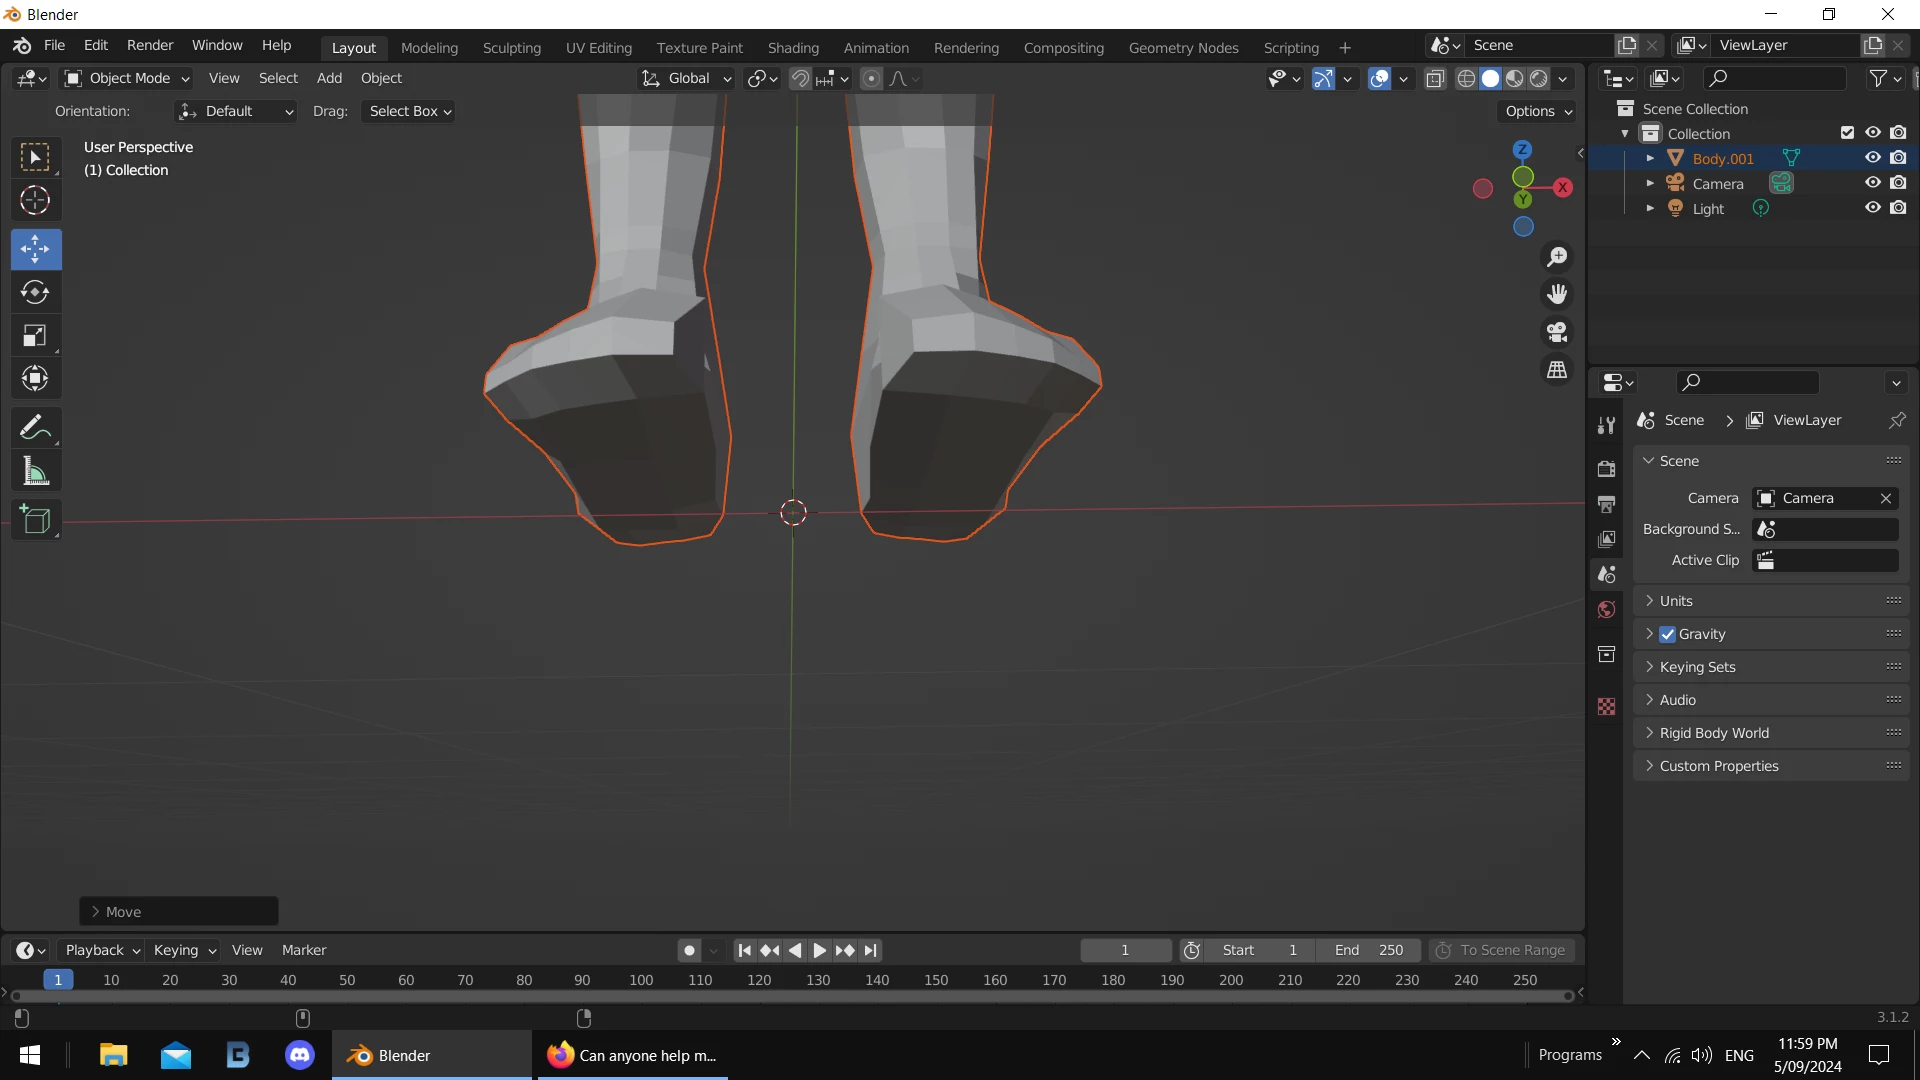Activate the Measure tool
The image size is (1920, 1080).
[35, 471]
